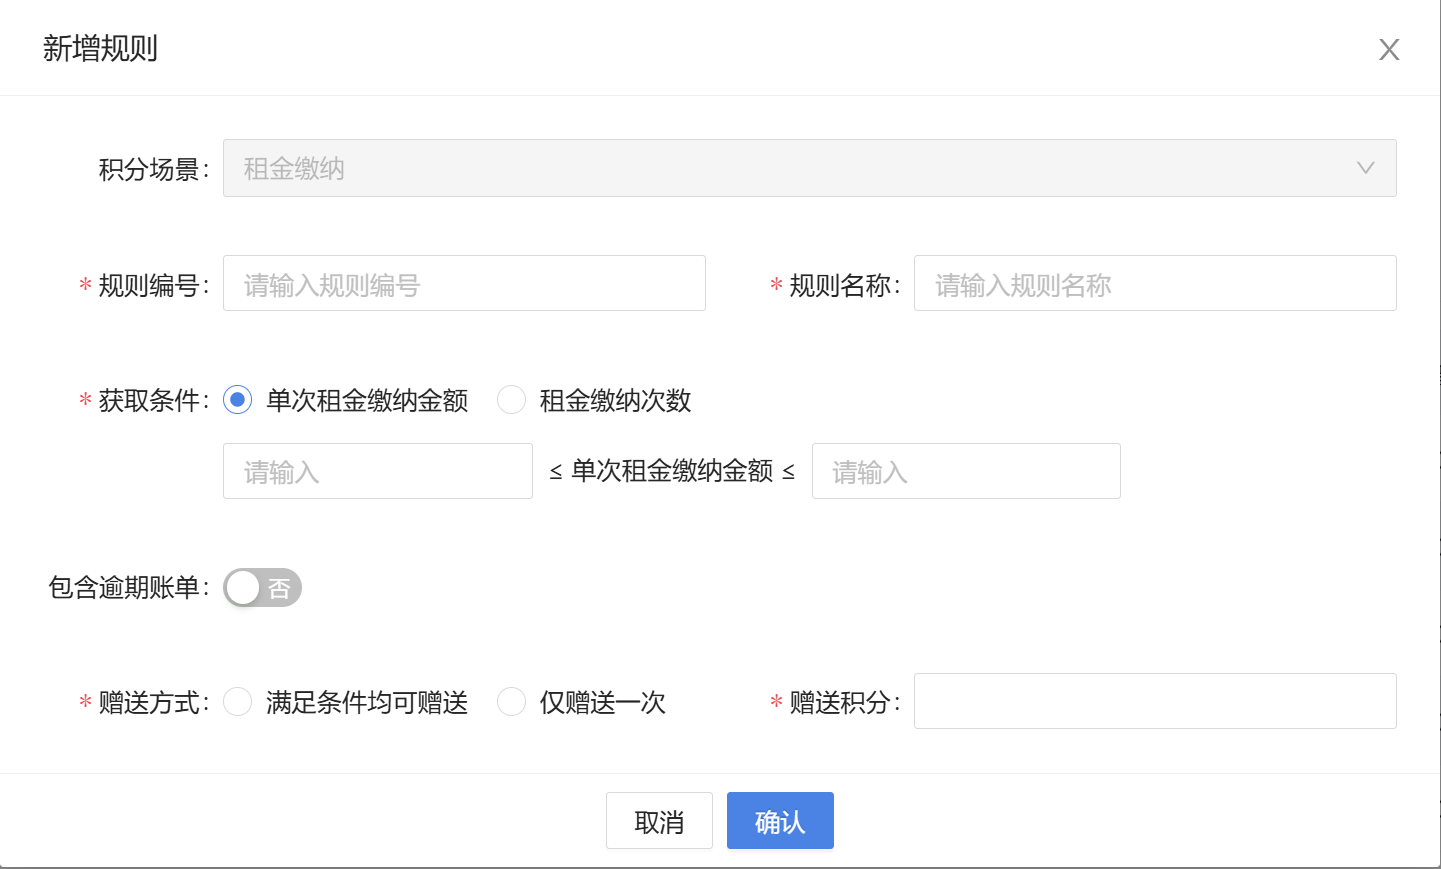Click the chevron arrow in 积分场景 selector

(x=1365, y=168)
